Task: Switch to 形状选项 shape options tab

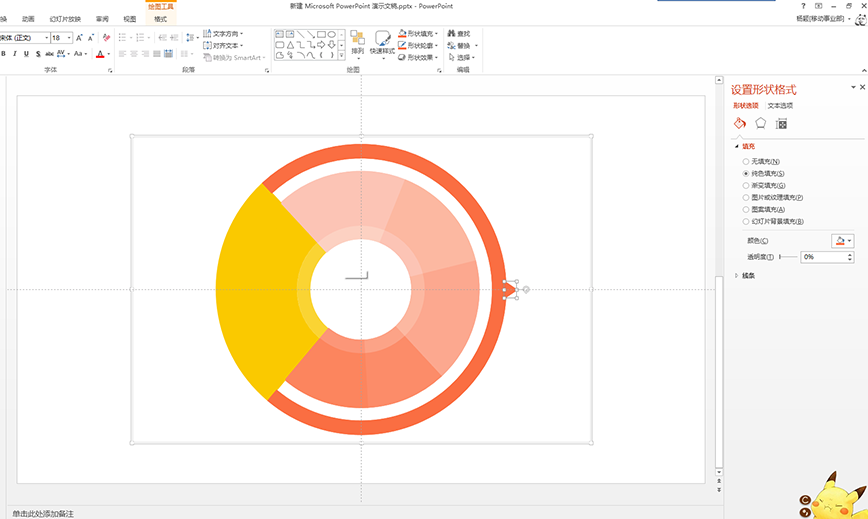Action: click(746, 106)
